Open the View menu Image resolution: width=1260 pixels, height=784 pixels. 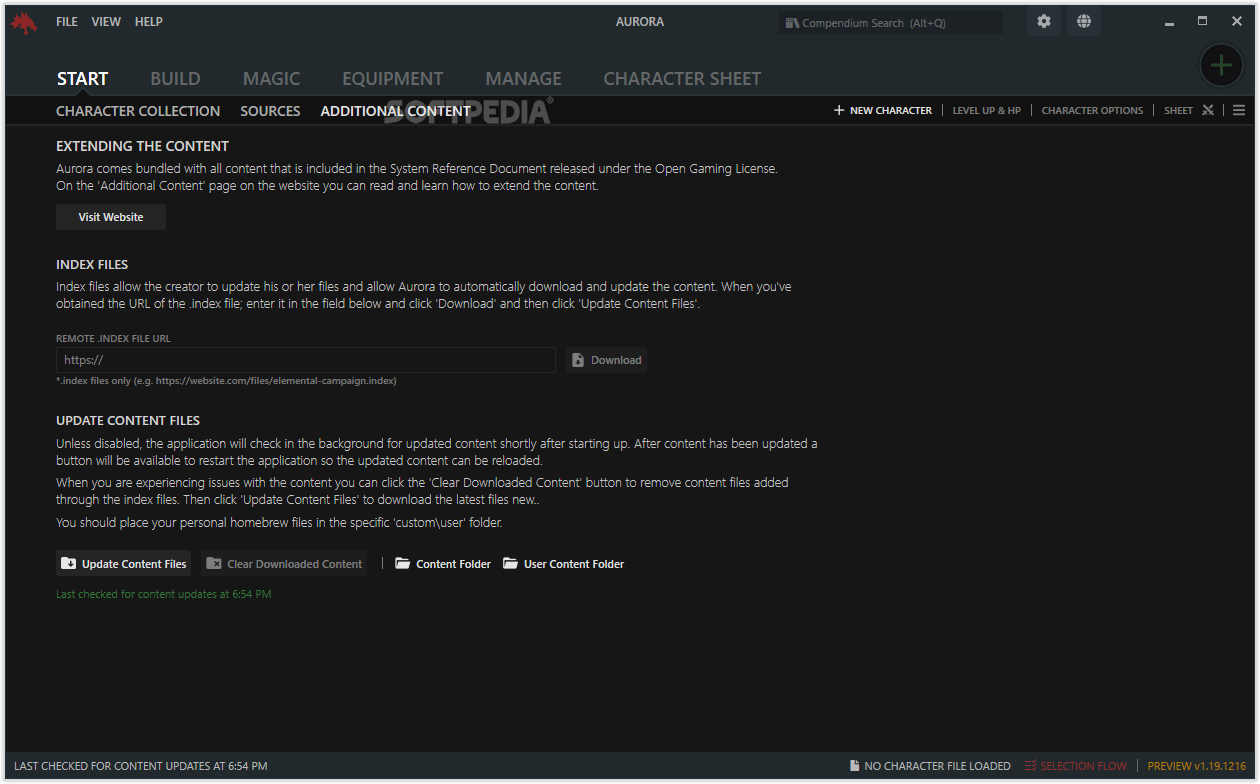[106, 22]
